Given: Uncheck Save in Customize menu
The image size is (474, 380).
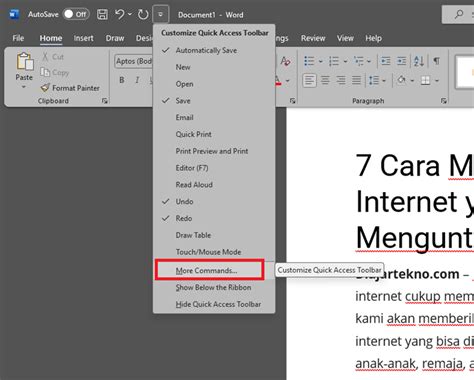Looking at the screenshot, I should click(214, 101).
